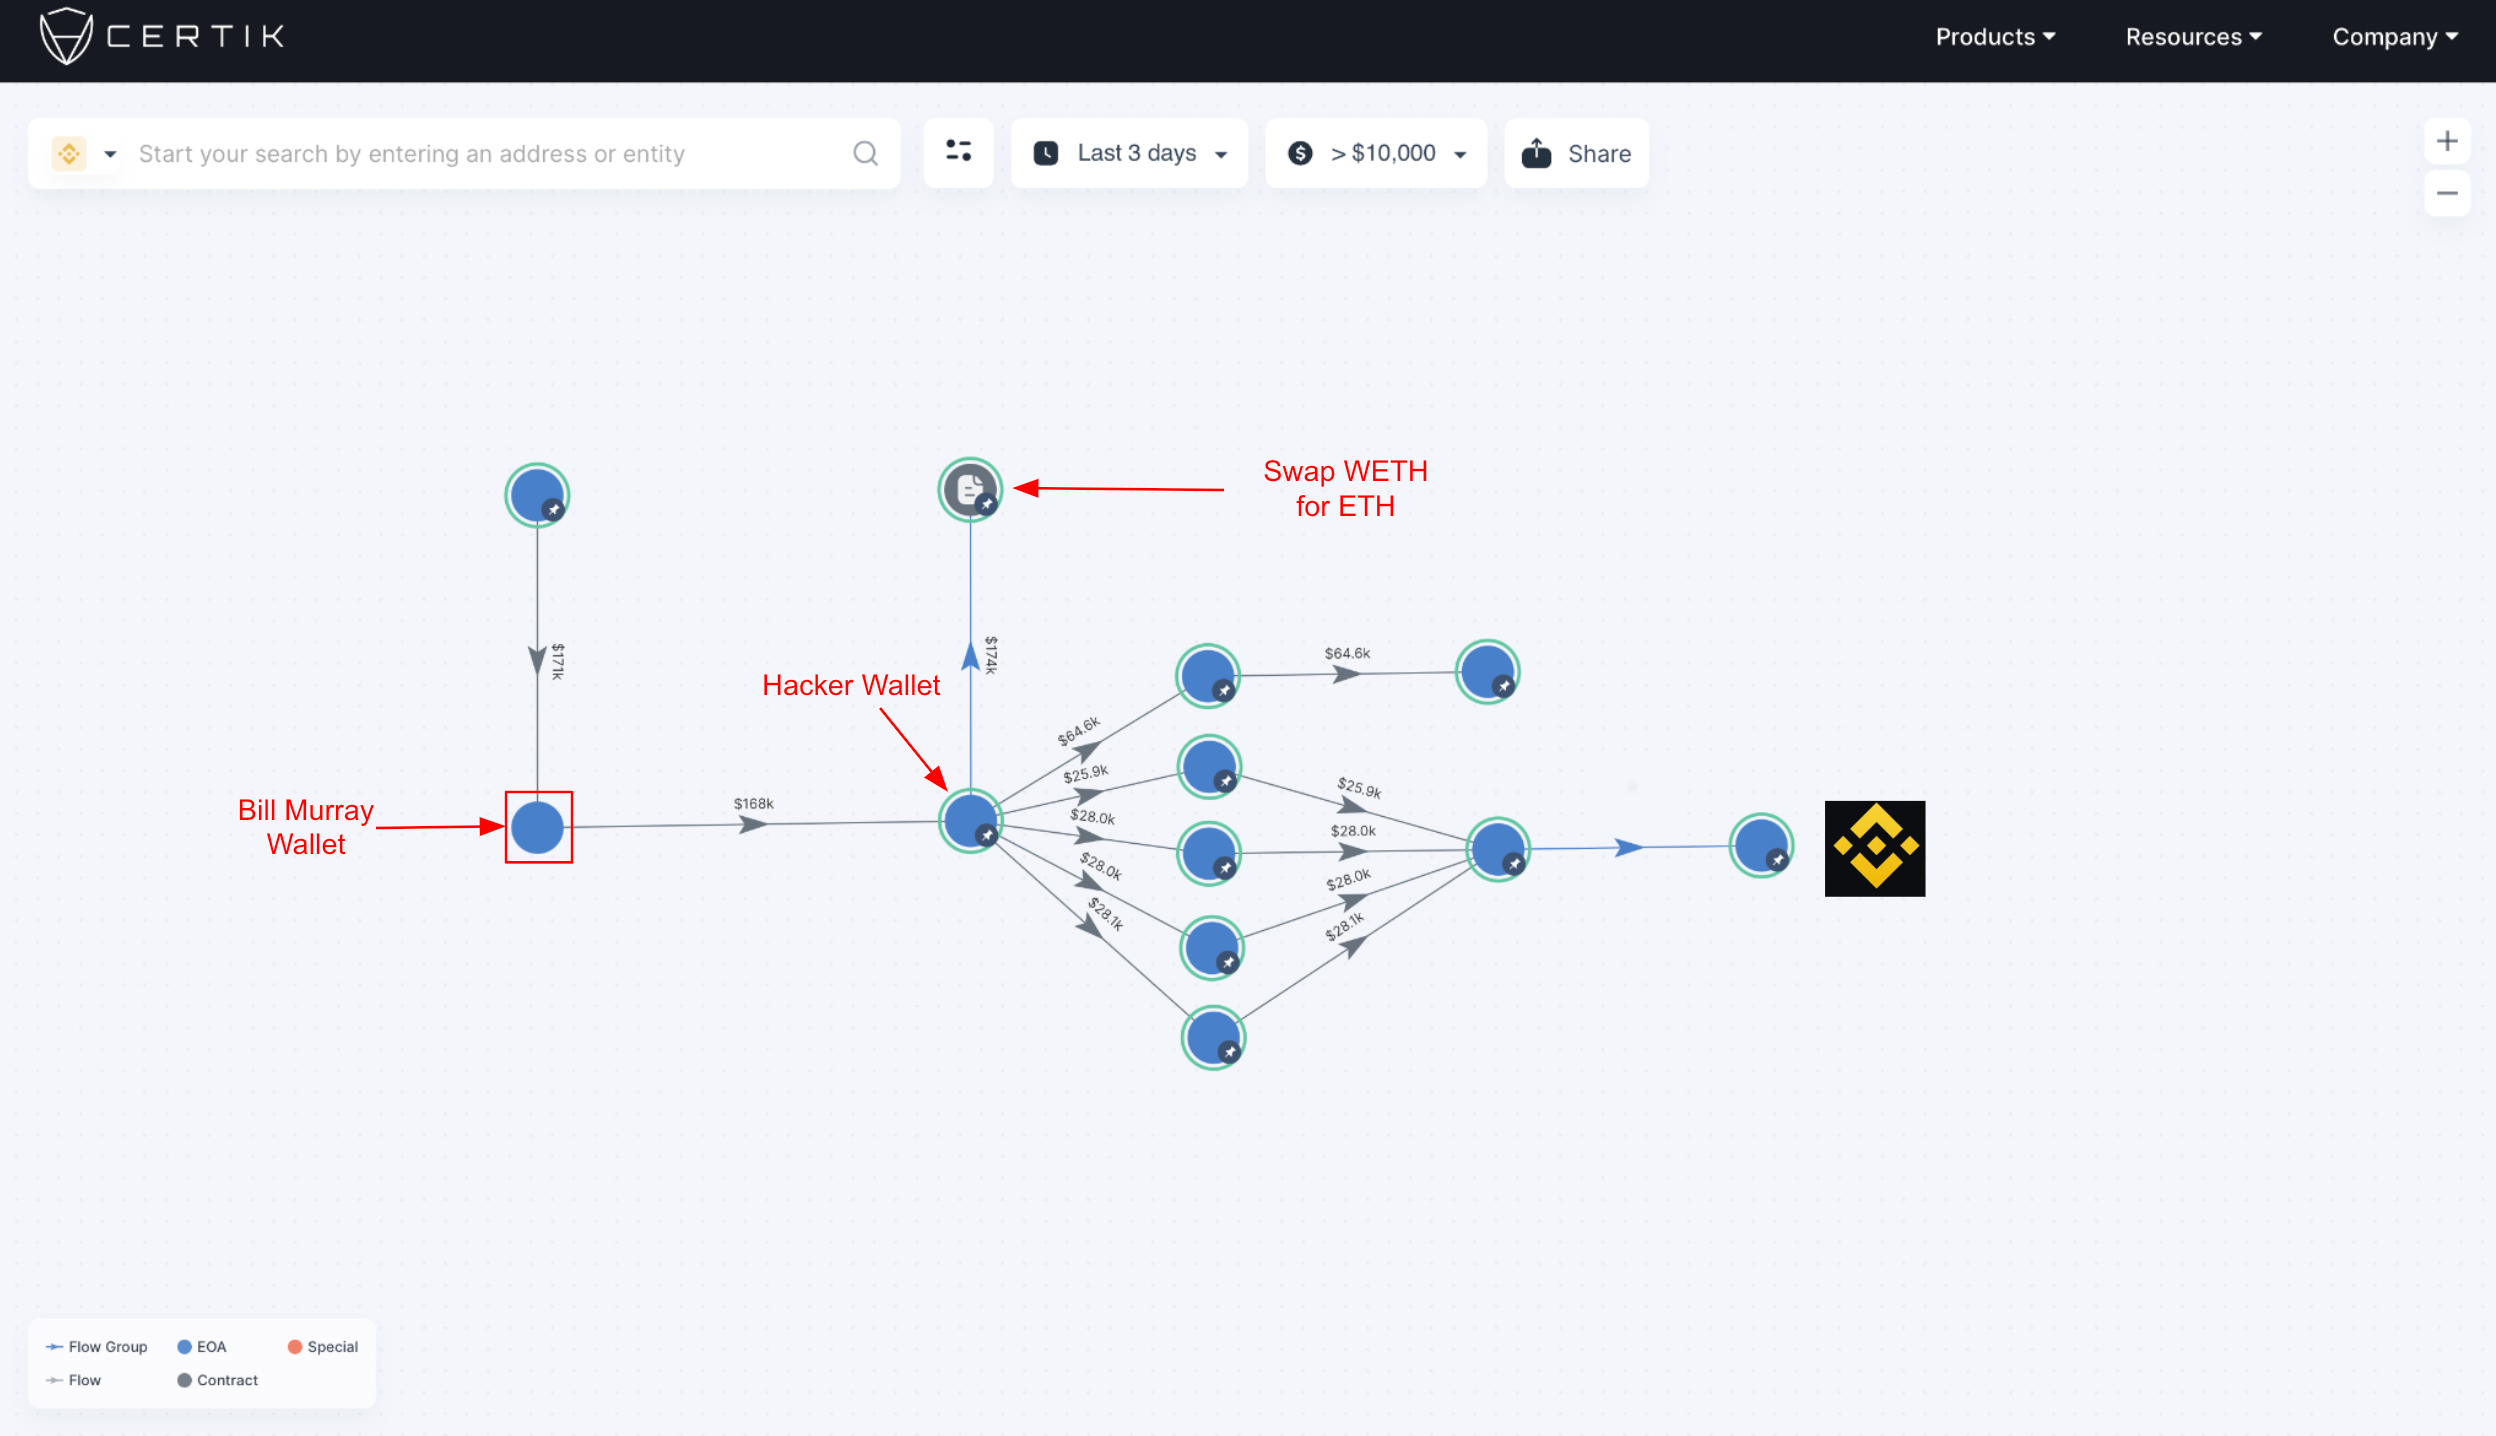The image size is (2496, 1436).
Task: Select the gray contract node at top
Action: click(968, 488)
